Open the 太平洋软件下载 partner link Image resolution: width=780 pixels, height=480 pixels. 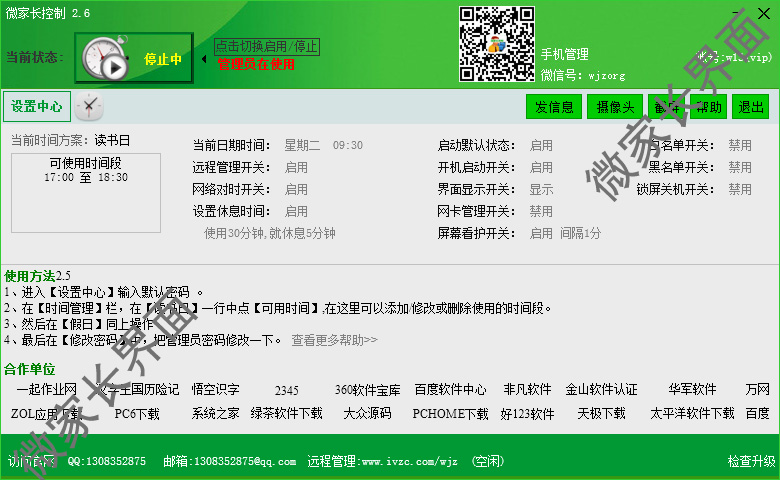click(x=692, y=413)
